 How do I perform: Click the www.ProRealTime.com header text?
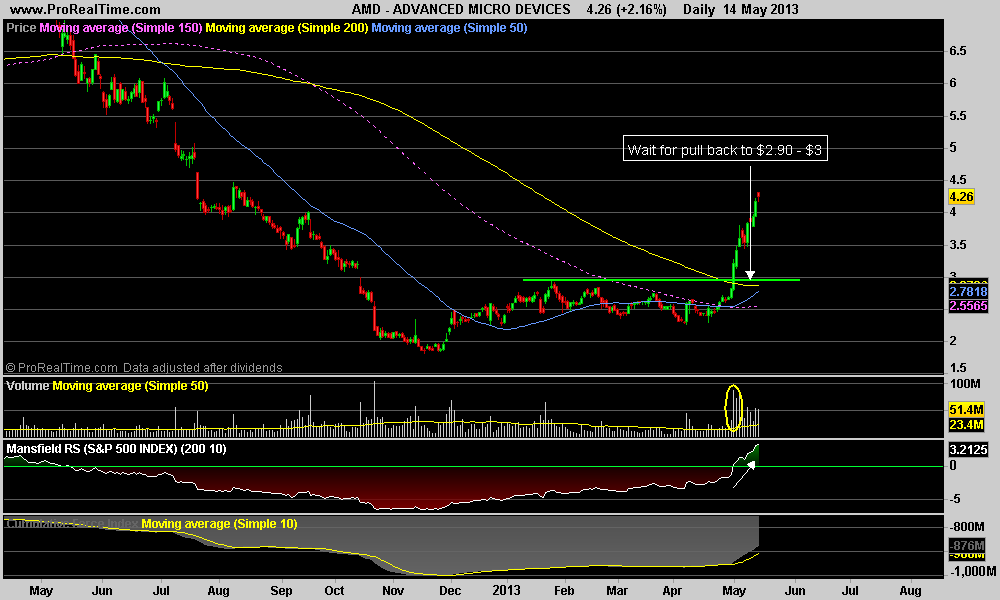coord(85,10)
